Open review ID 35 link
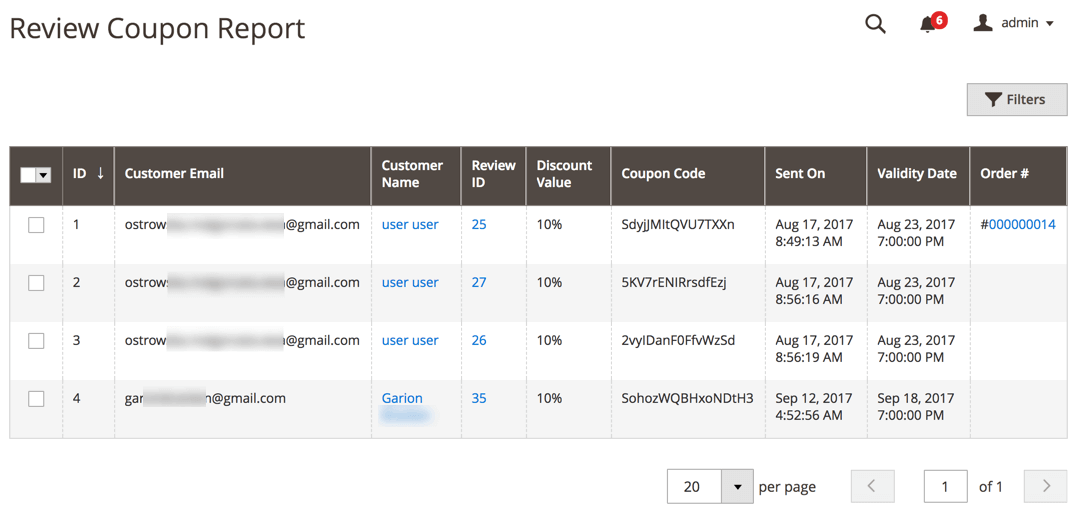 pyautogui.click(x=479, y=399)
